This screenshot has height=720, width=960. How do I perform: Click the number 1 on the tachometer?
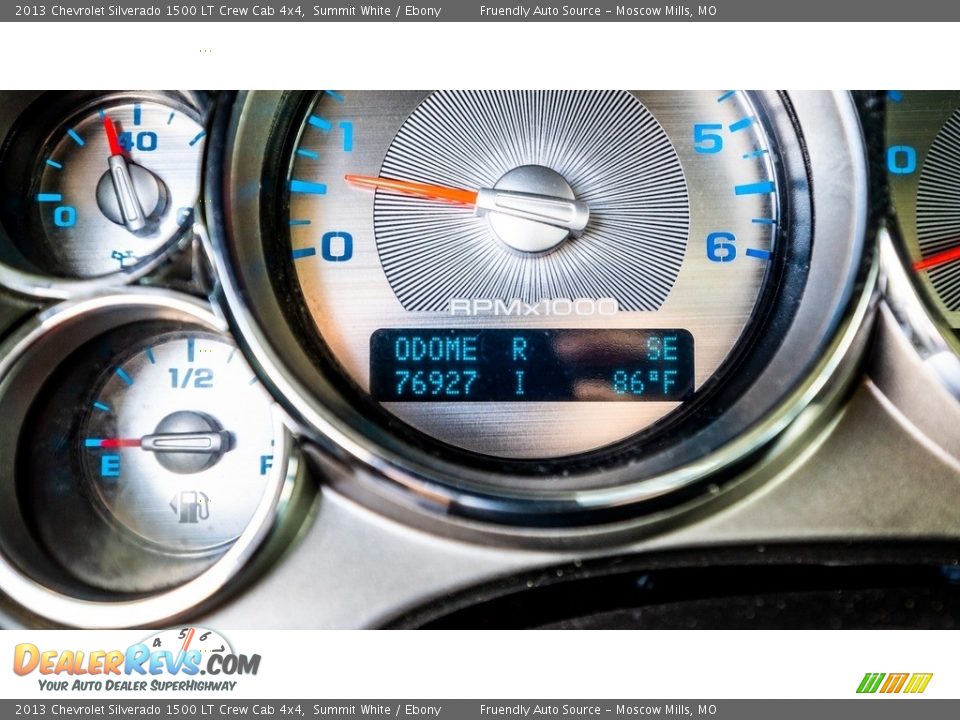click(x=347, y=136)
